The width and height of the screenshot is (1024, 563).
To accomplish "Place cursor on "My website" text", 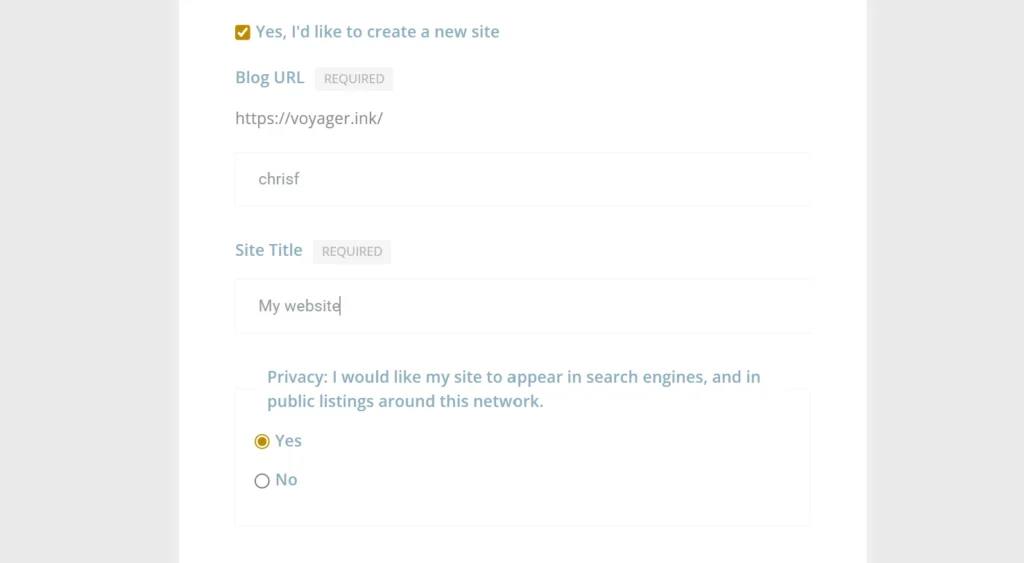I will click(x=299, y=306).
